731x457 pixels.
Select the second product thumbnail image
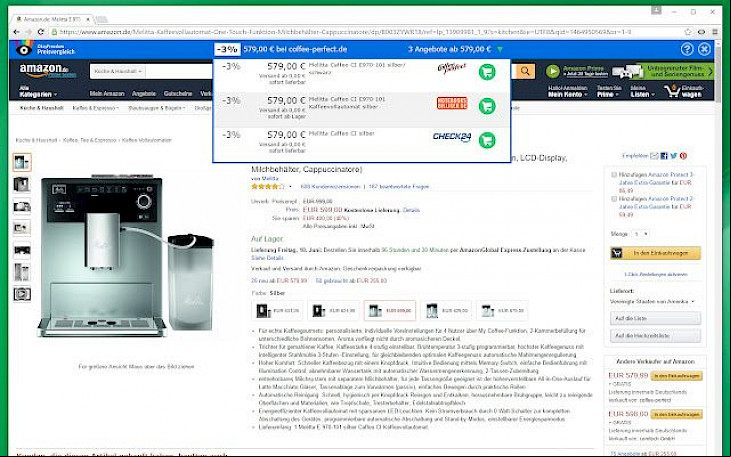tap(22, 184)
